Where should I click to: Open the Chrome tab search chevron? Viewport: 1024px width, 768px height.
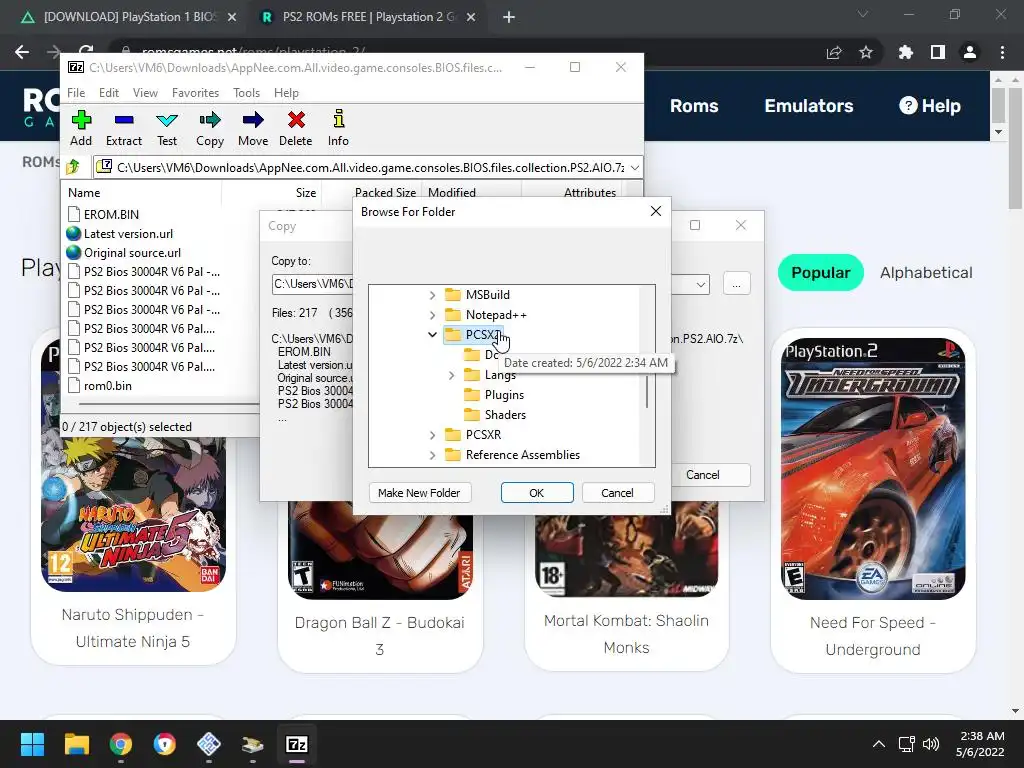863,14
